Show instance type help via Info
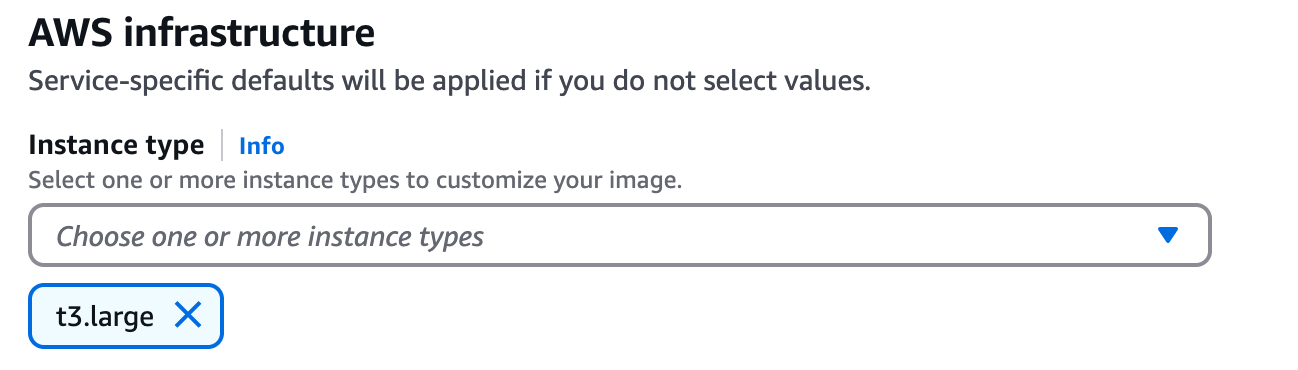1298x370 pixels. pos(262,146)
